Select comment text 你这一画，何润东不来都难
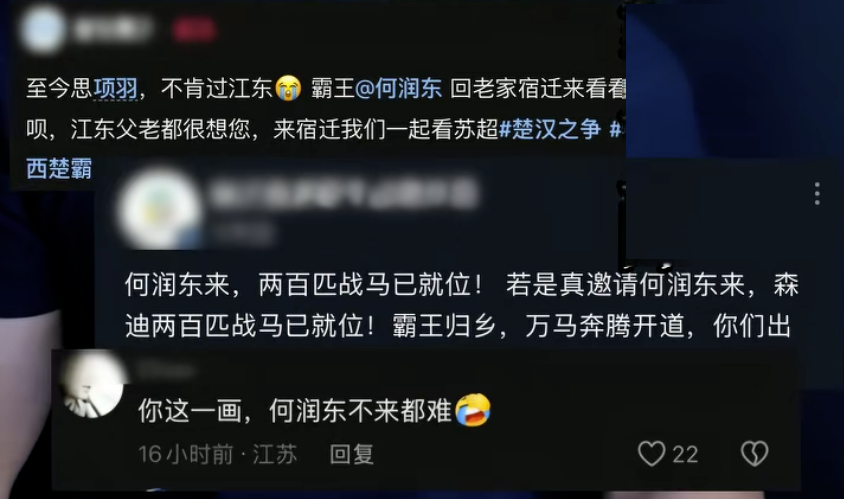Image resolution: width=844 pixels, height=499 pixels. [294, 411]
